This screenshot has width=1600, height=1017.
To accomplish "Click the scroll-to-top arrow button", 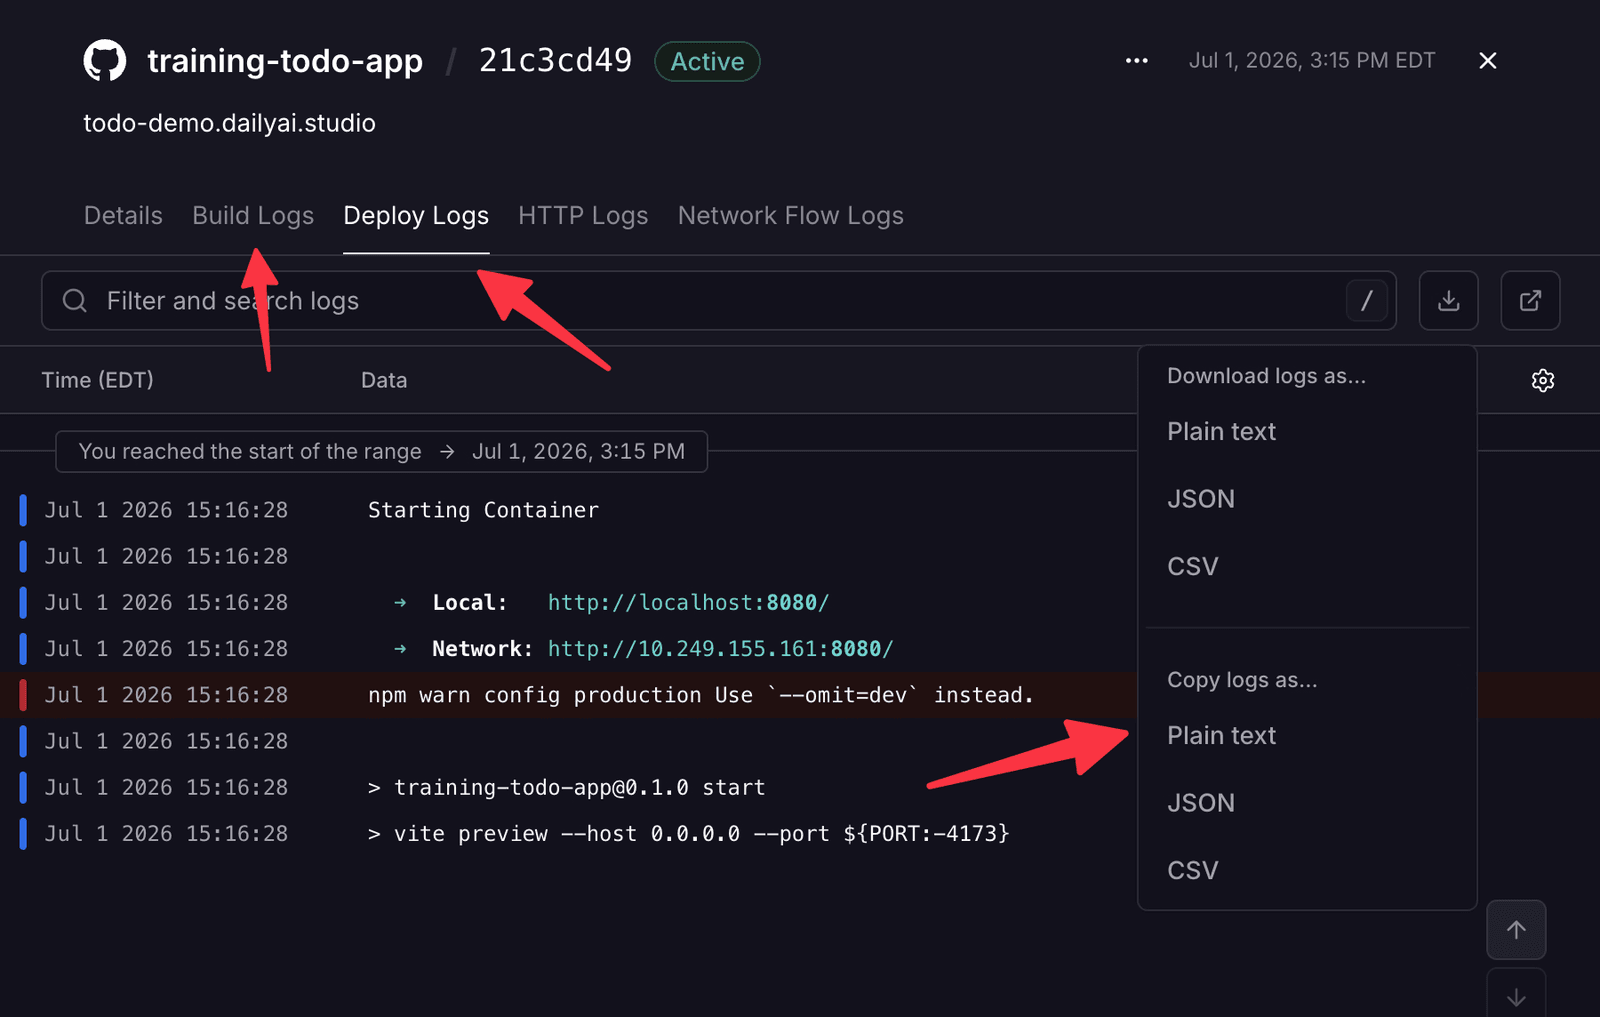I will coord(1516,930).
